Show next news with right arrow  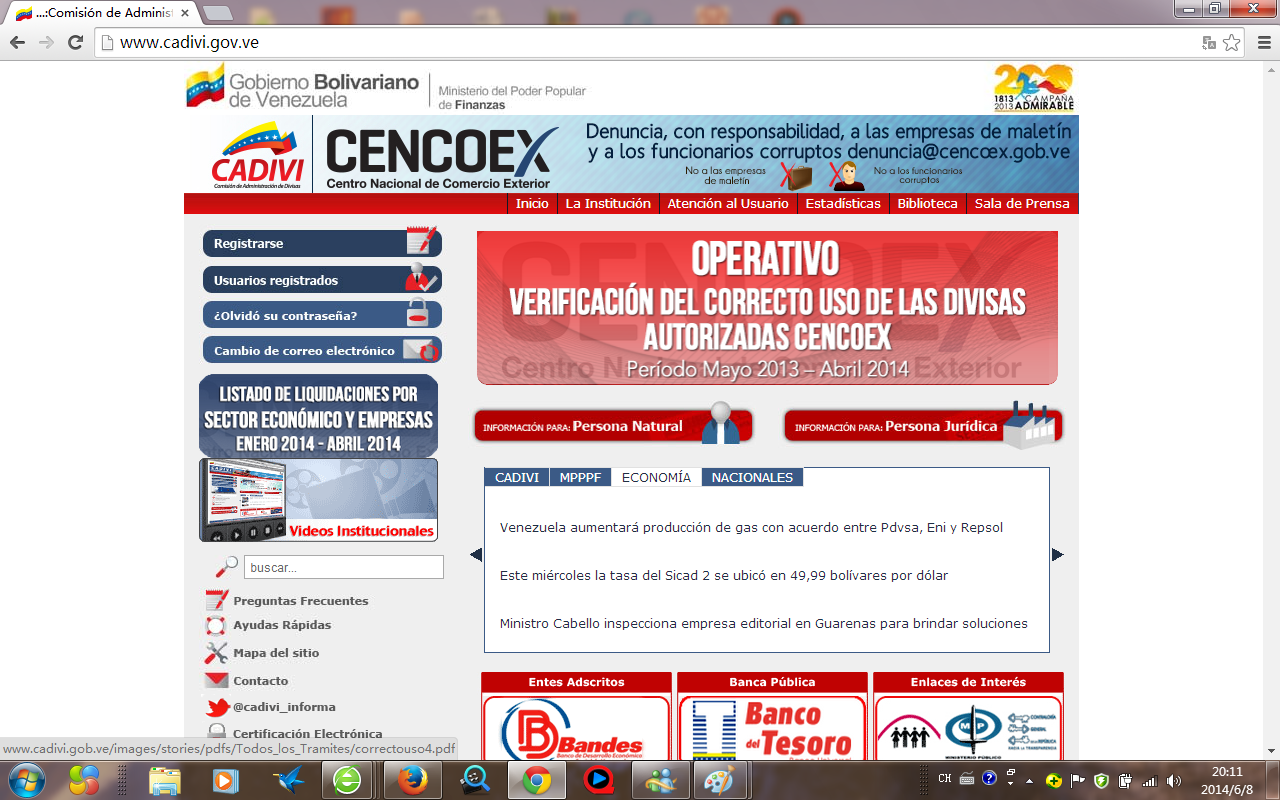click(1057, 554)
